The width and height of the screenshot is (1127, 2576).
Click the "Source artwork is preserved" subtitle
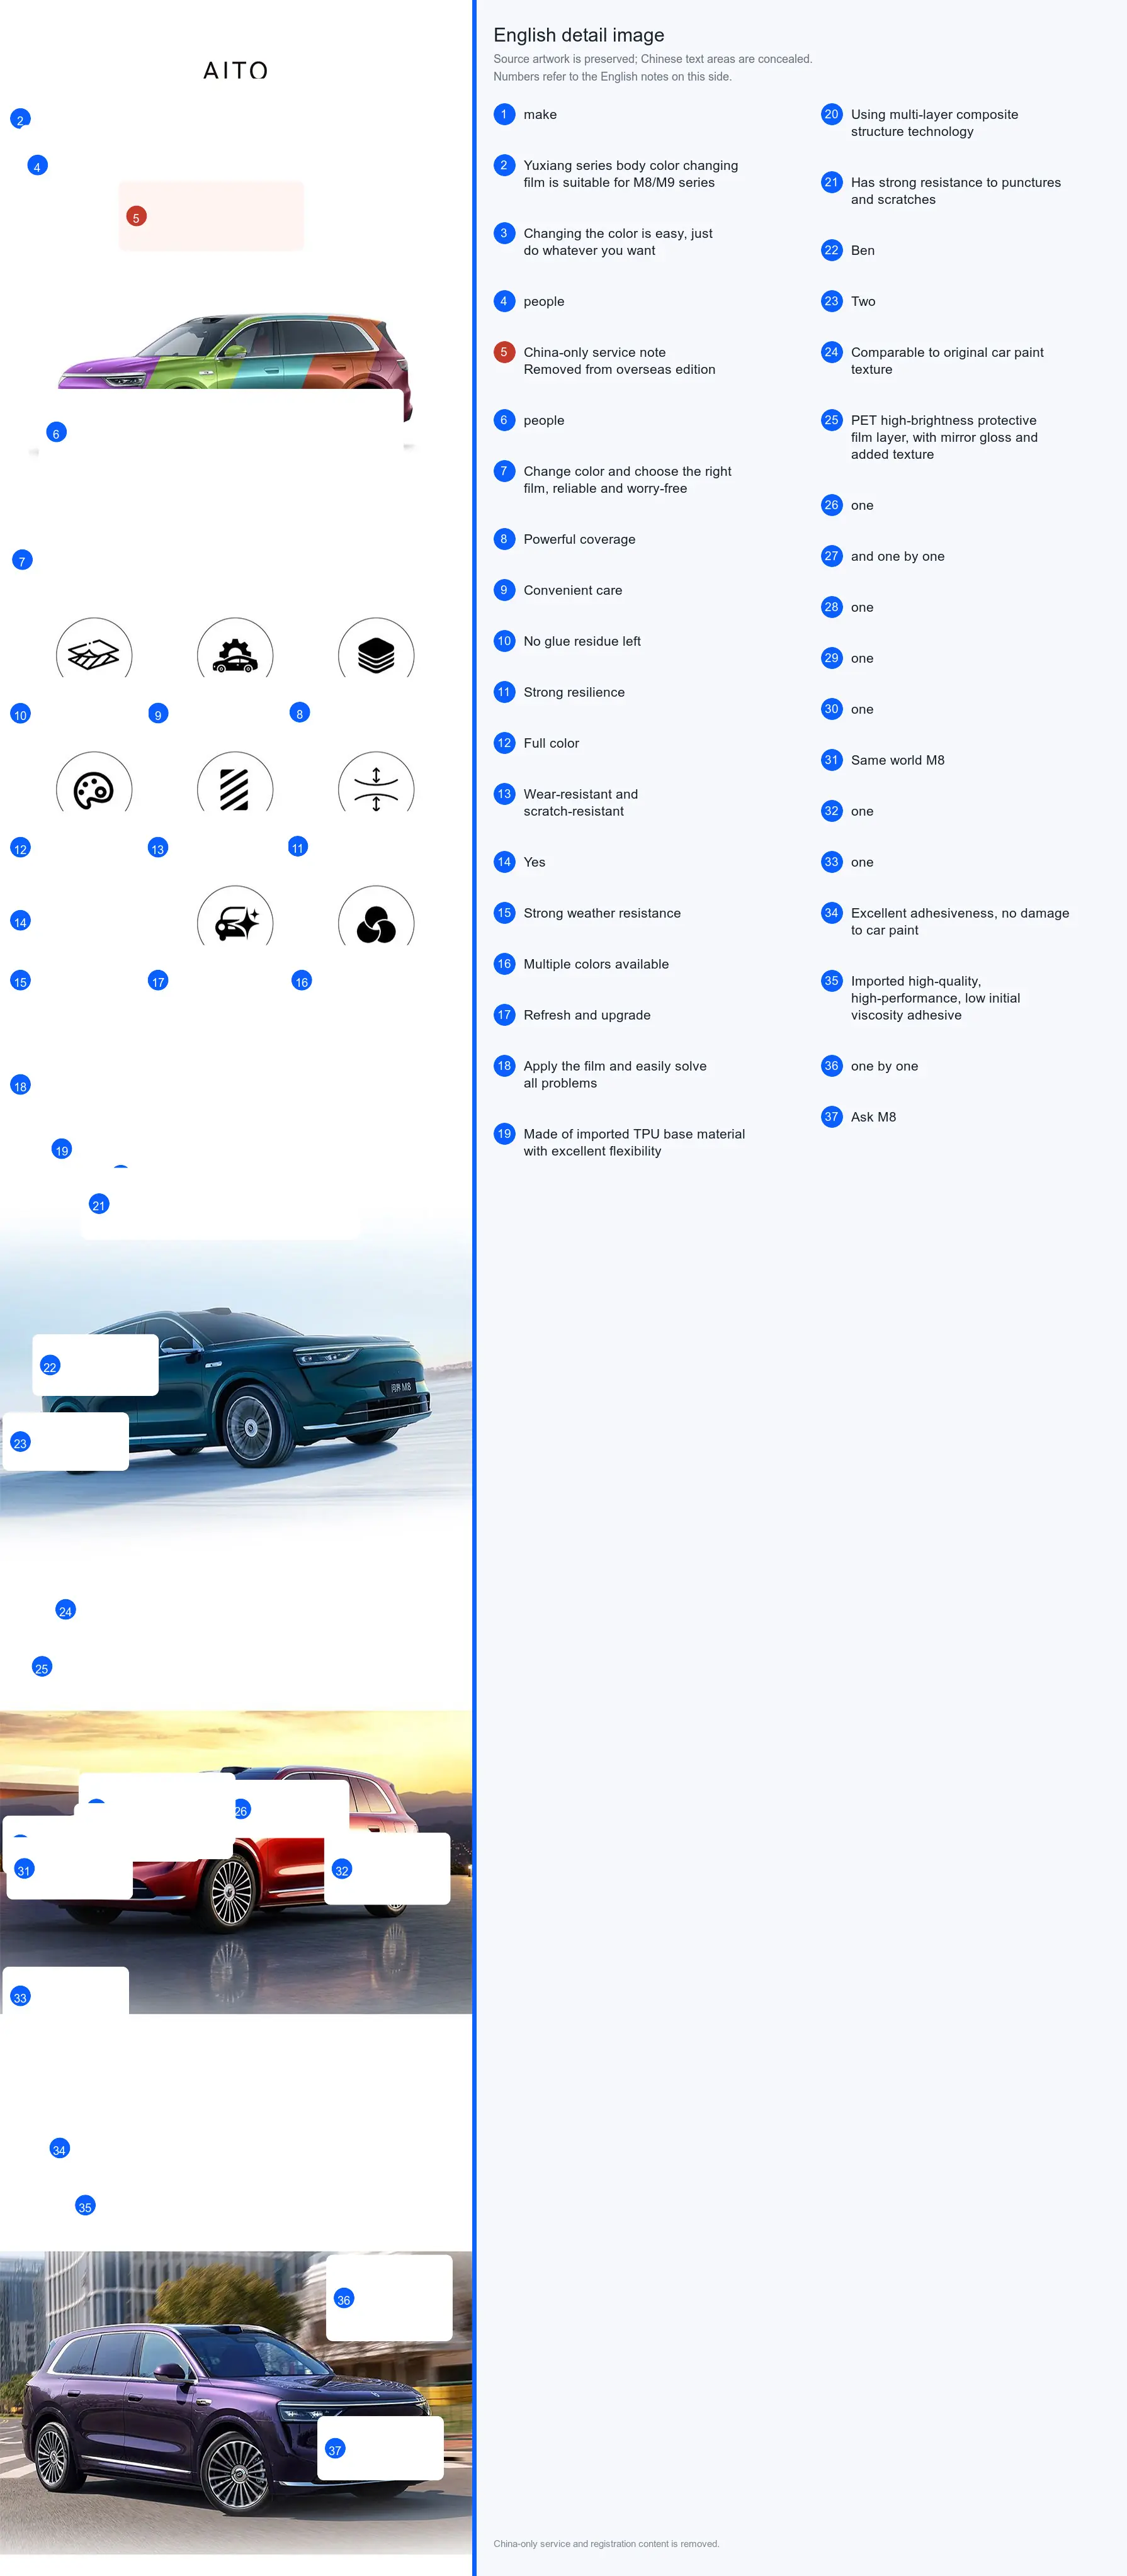(x=652, y=59)
